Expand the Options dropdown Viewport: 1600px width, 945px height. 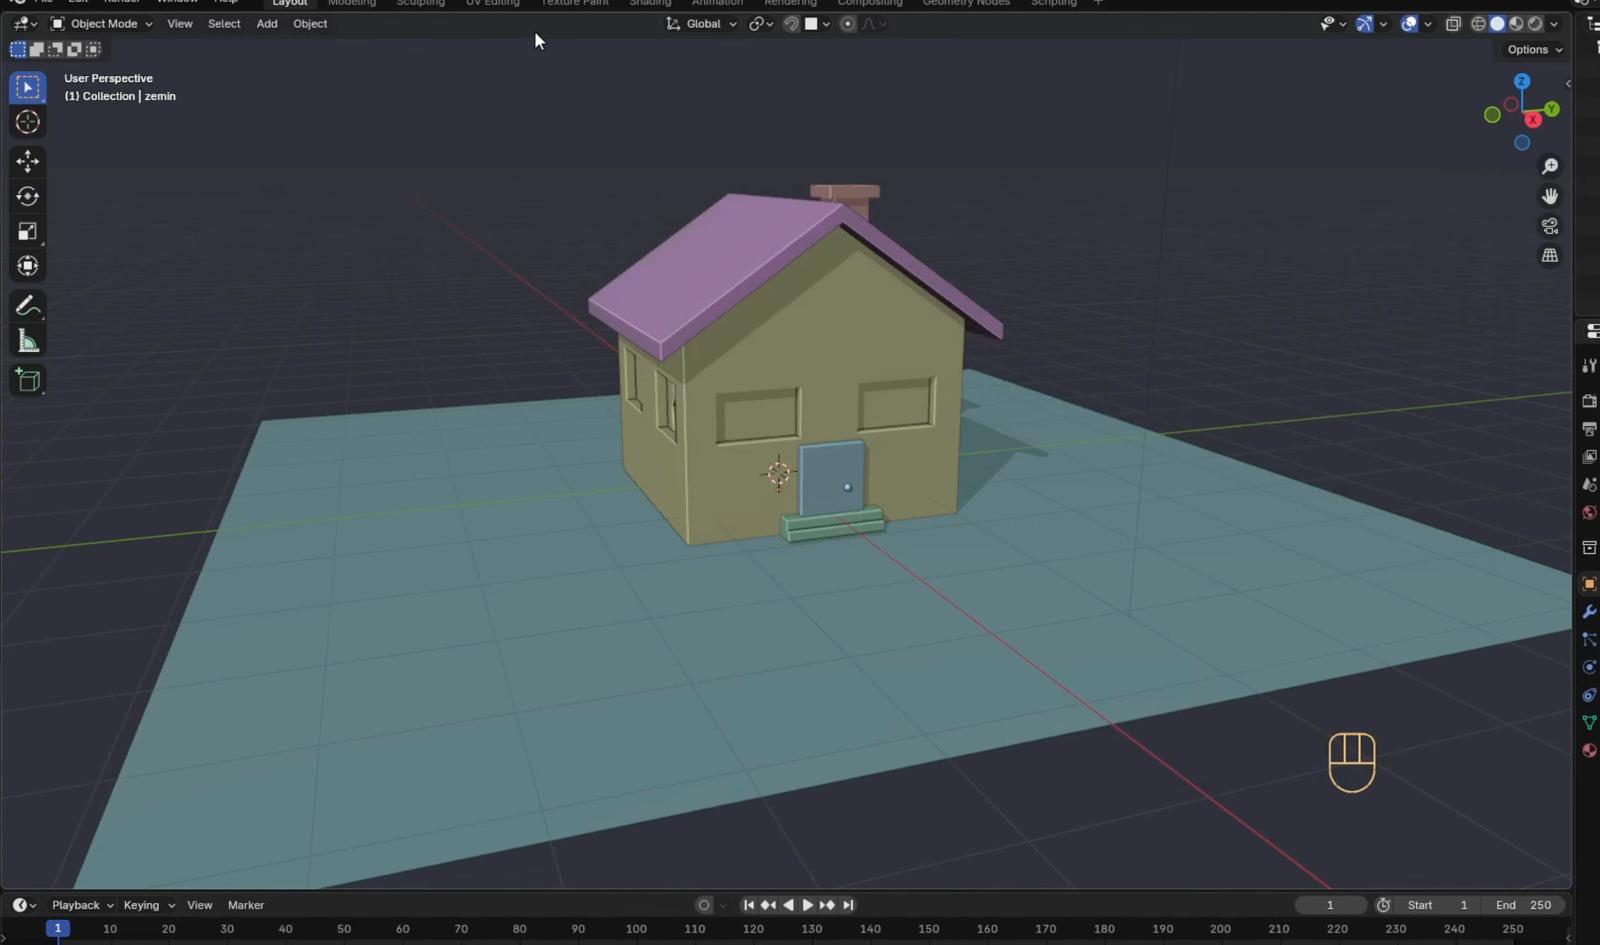click(x=1535, y=49)
